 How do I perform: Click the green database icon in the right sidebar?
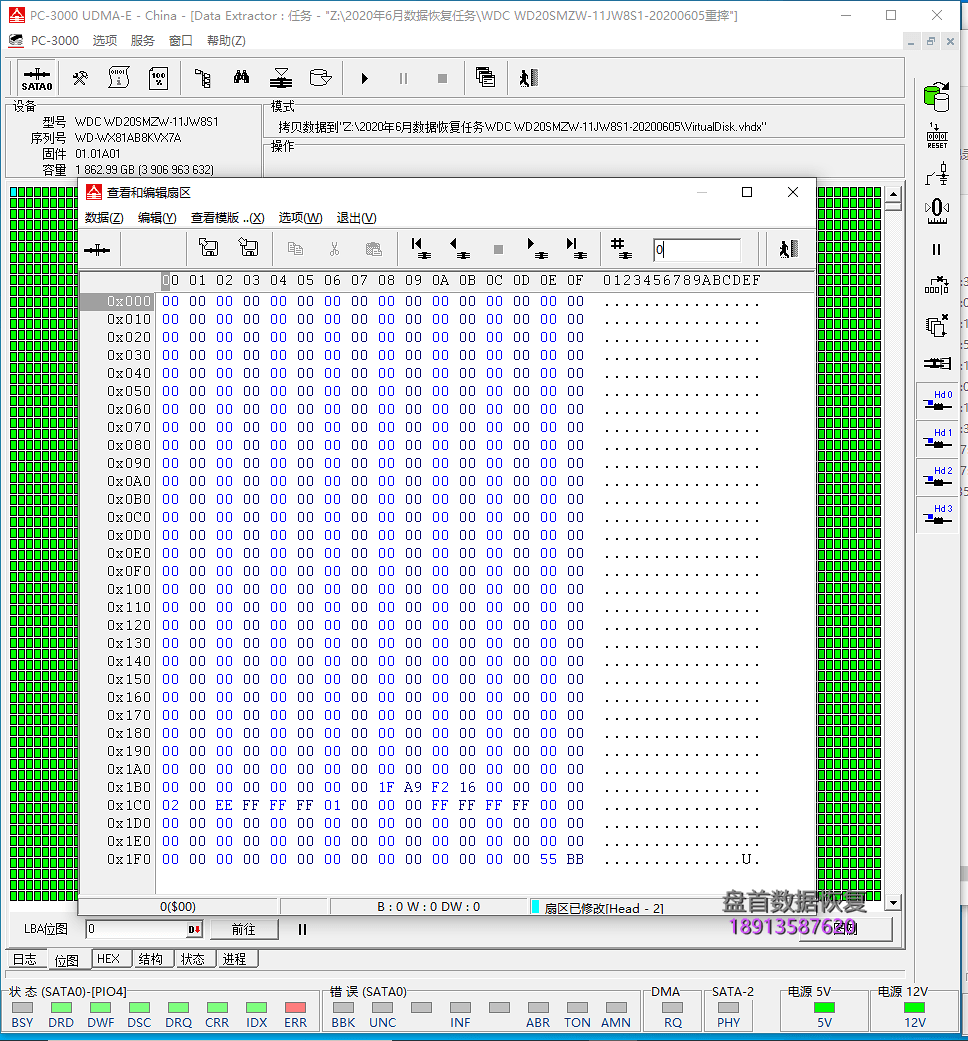tap(937, 97)
